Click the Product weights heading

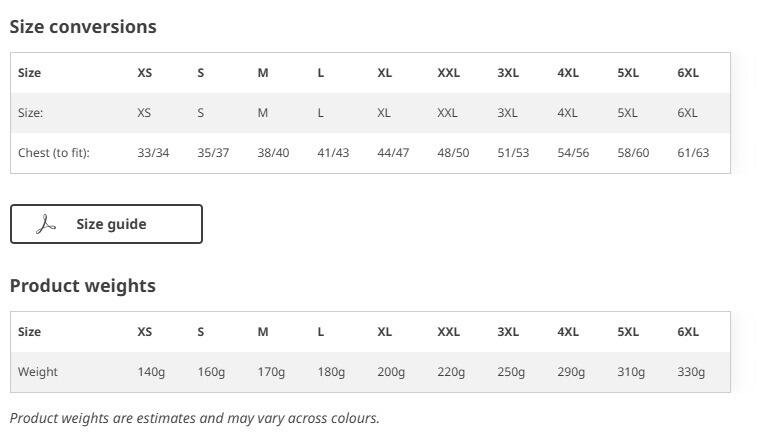(x=83, y=286)
